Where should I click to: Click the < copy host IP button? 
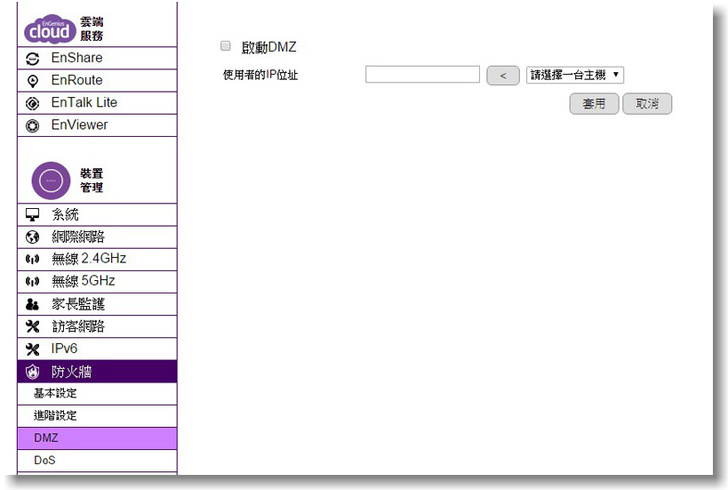(502, 75)
